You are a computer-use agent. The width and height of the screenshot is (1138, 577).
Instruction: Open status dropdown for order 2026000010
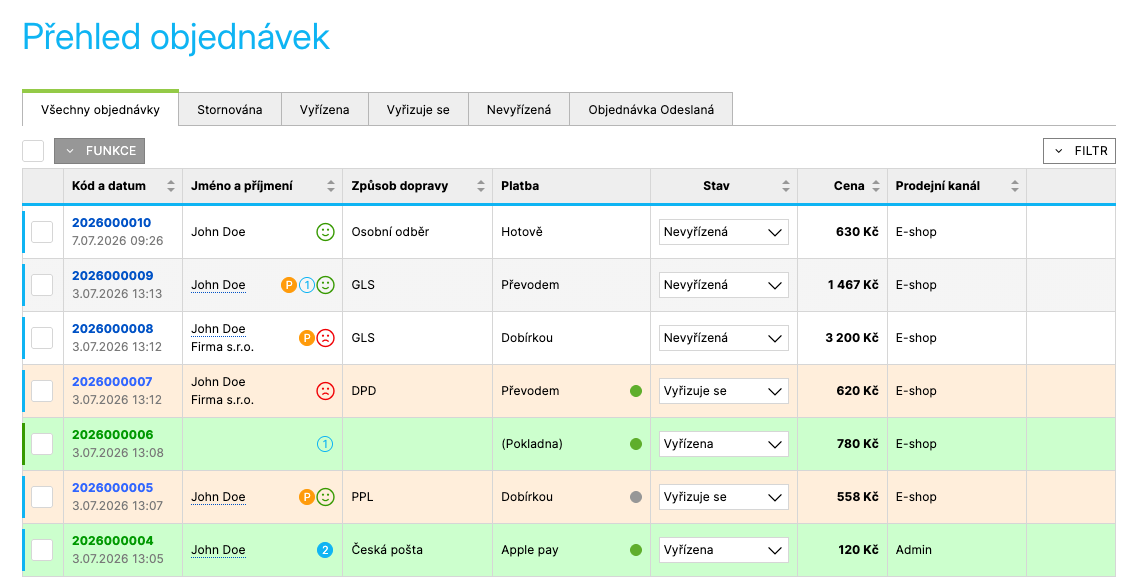click(x=724, y=232)
